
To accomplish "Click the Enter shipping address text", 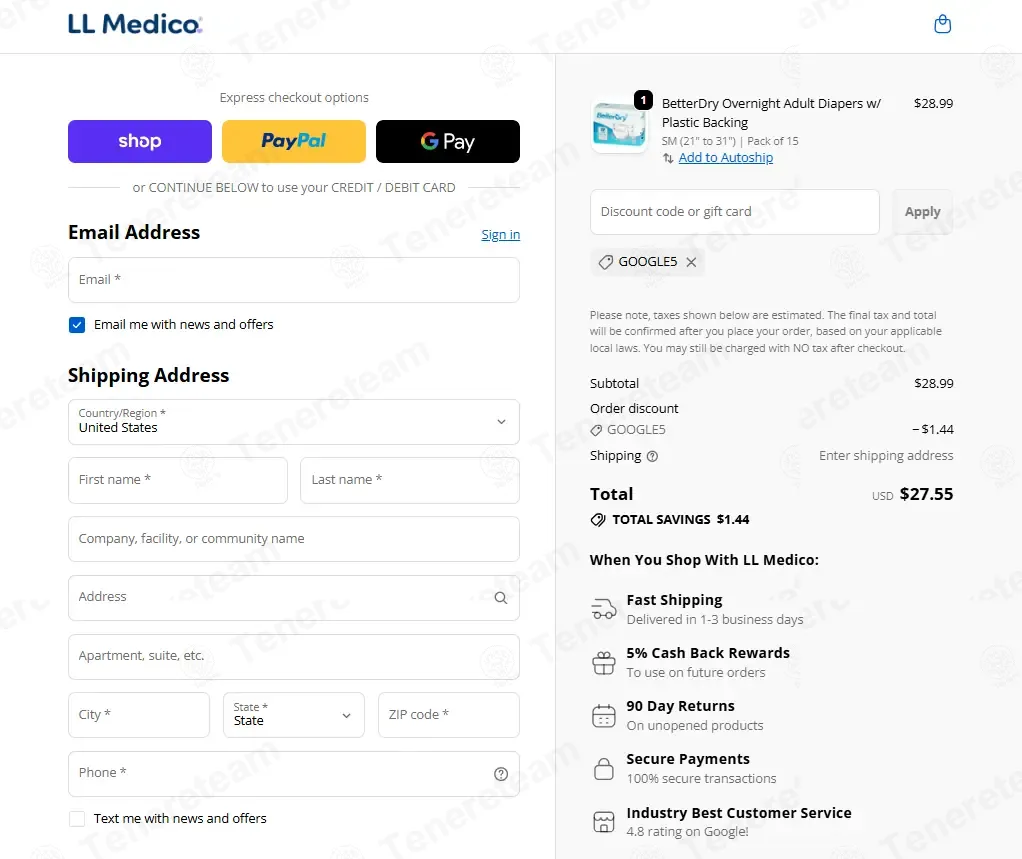I will tap(886, 456).
